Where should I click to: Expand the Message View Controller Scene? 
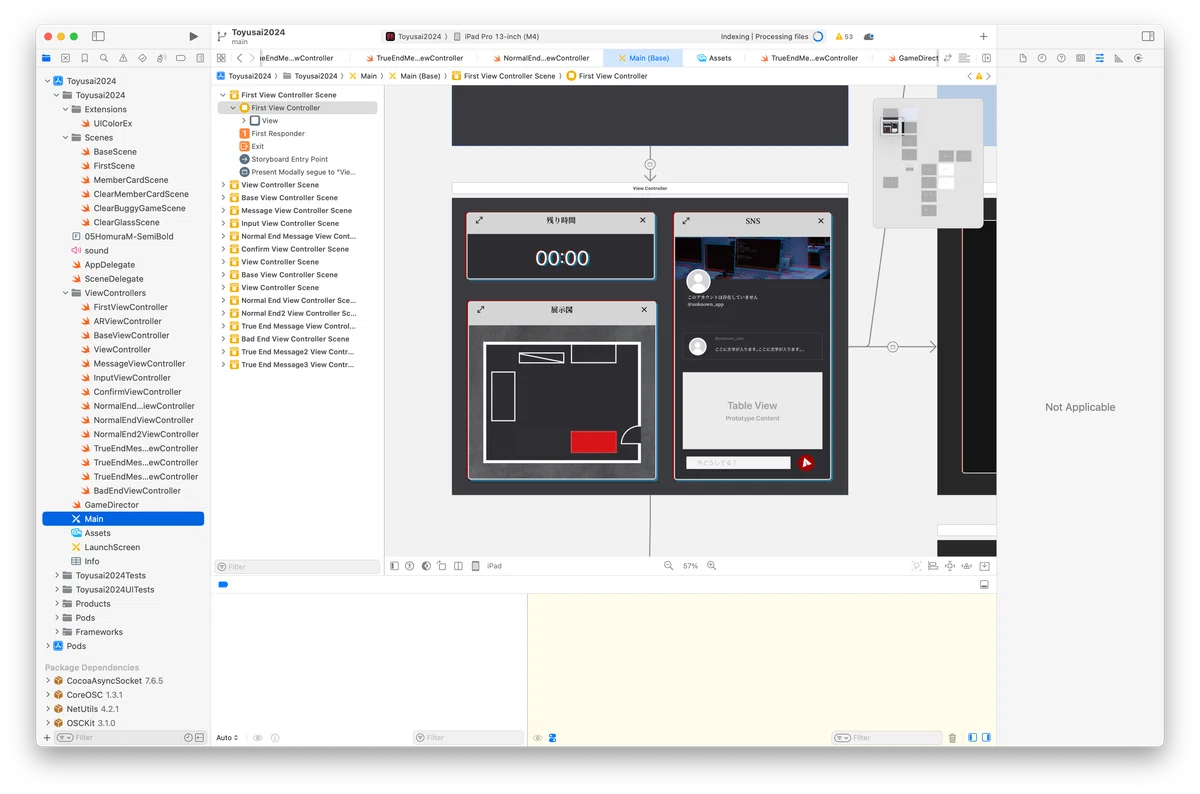point(223,211)
